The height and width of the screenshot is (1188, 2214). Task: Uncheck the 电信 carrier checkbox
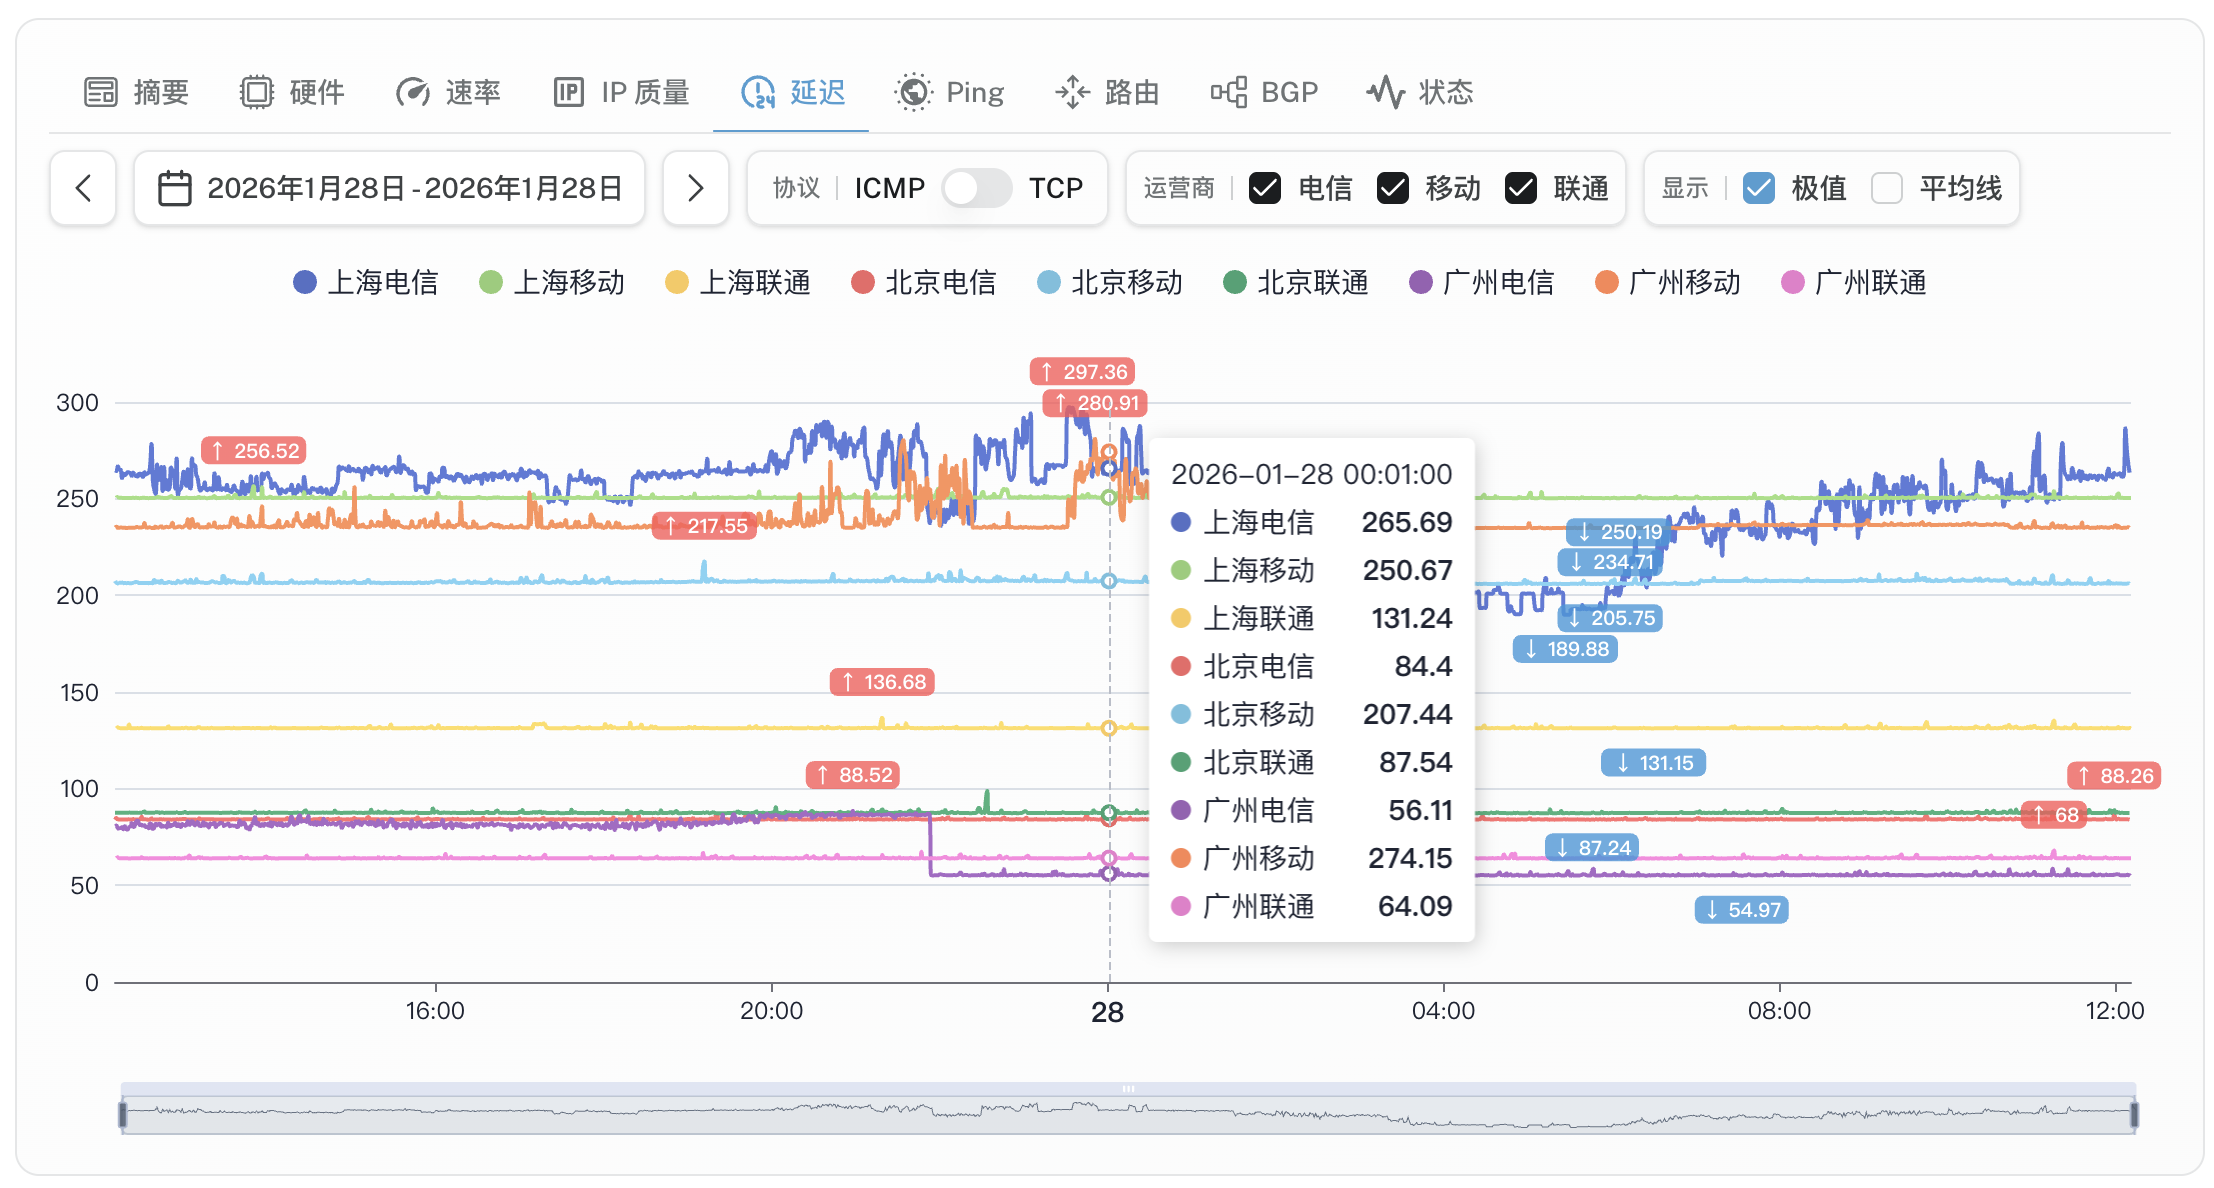click(x=1265, y=188)
